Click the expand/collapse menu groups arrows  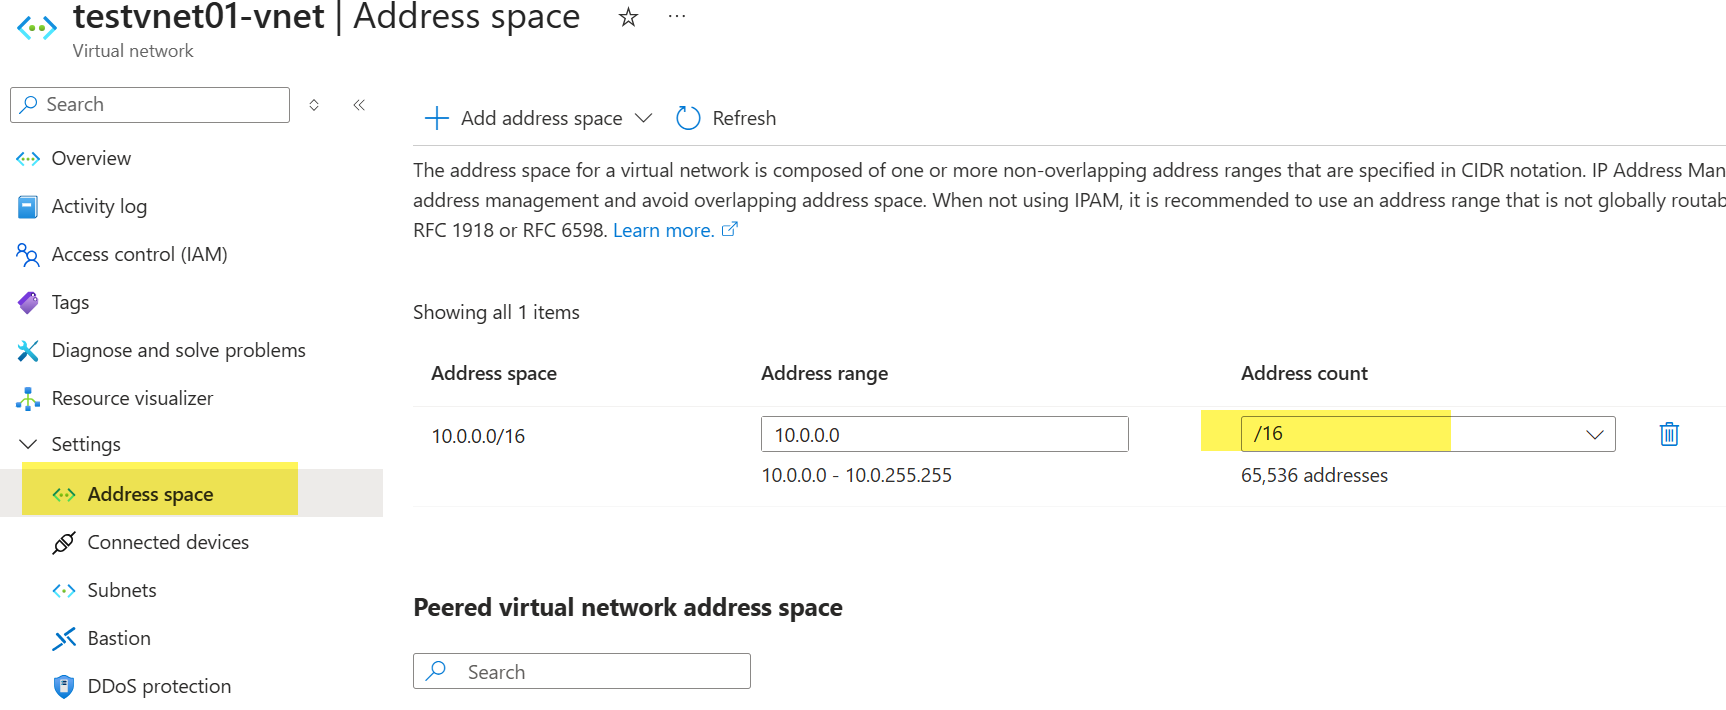[x=314, y=105]
